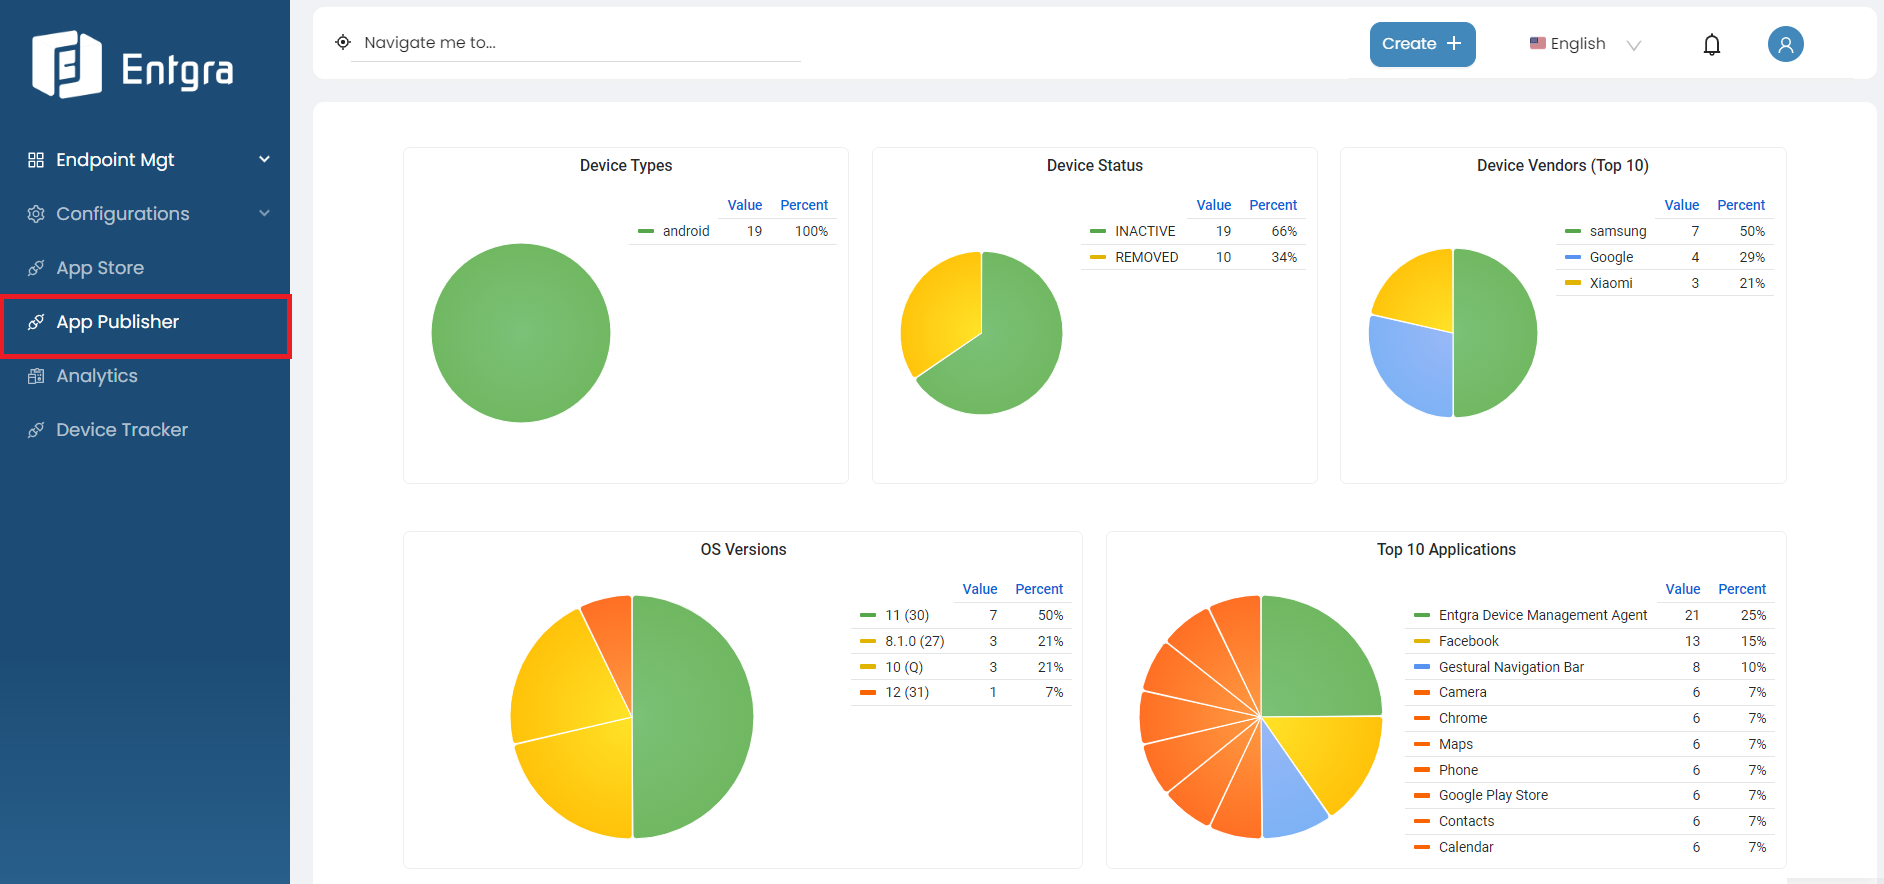Image resolution: width=1884 pixels, height=884 pixels.
Task: Click the Endpoint Mgt grid icon
Action: (x=36, y=160)
